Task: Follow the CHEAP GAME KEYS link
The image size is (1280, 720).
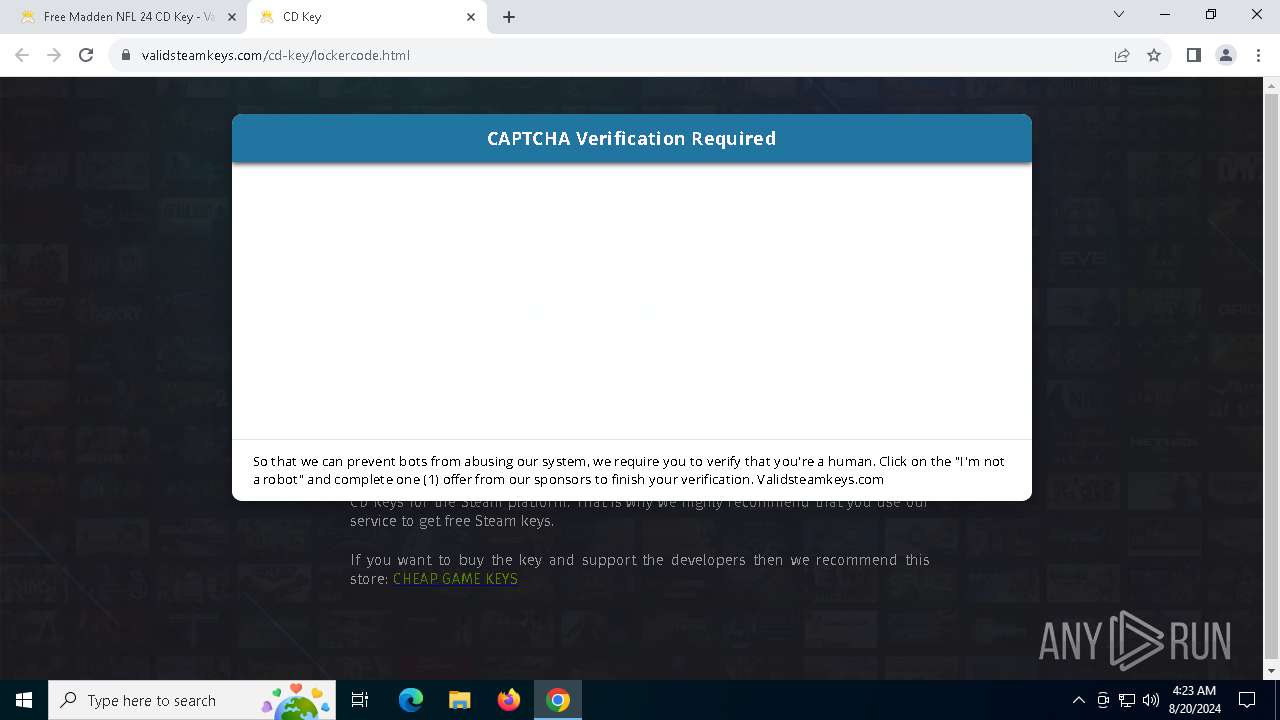Action: click(455, 579)
